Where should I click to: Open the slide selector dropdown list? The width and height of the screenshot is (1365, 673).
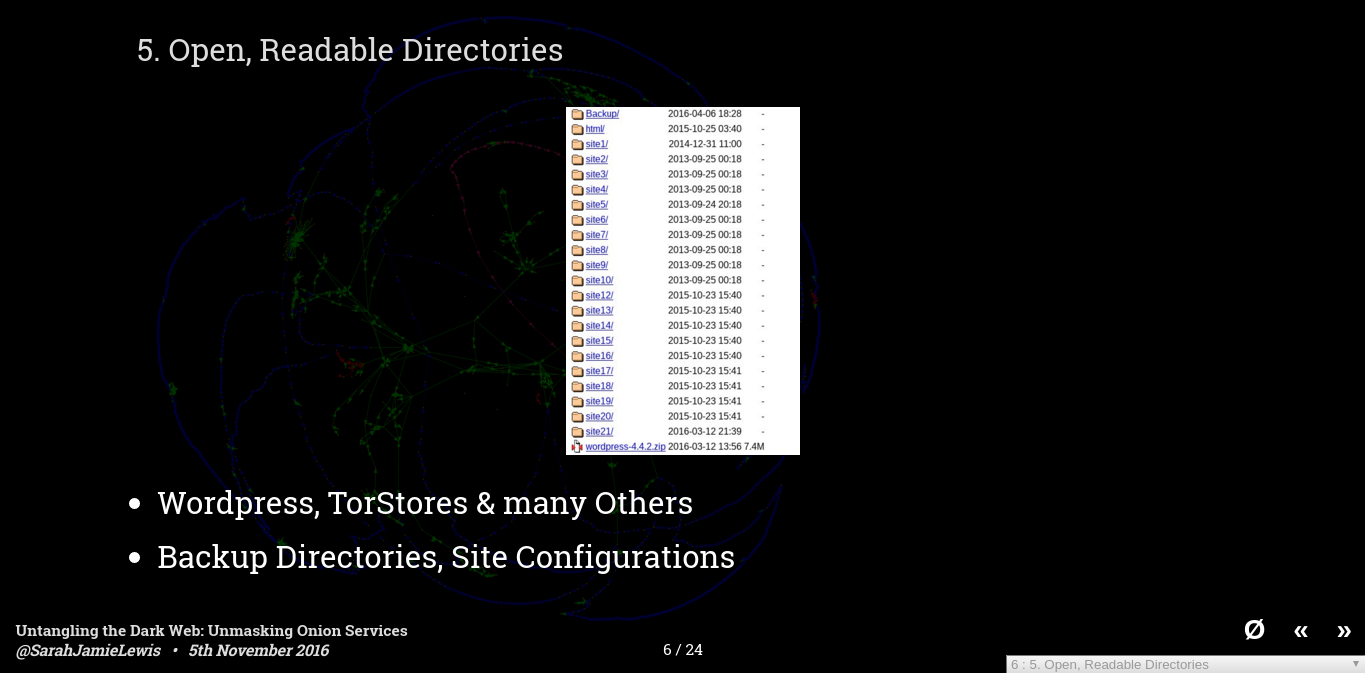(1180, 664)
